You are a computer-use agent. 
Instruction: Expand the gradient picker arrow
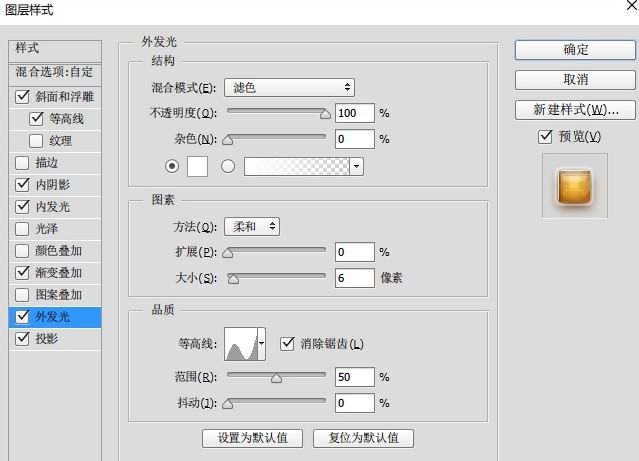357,166
